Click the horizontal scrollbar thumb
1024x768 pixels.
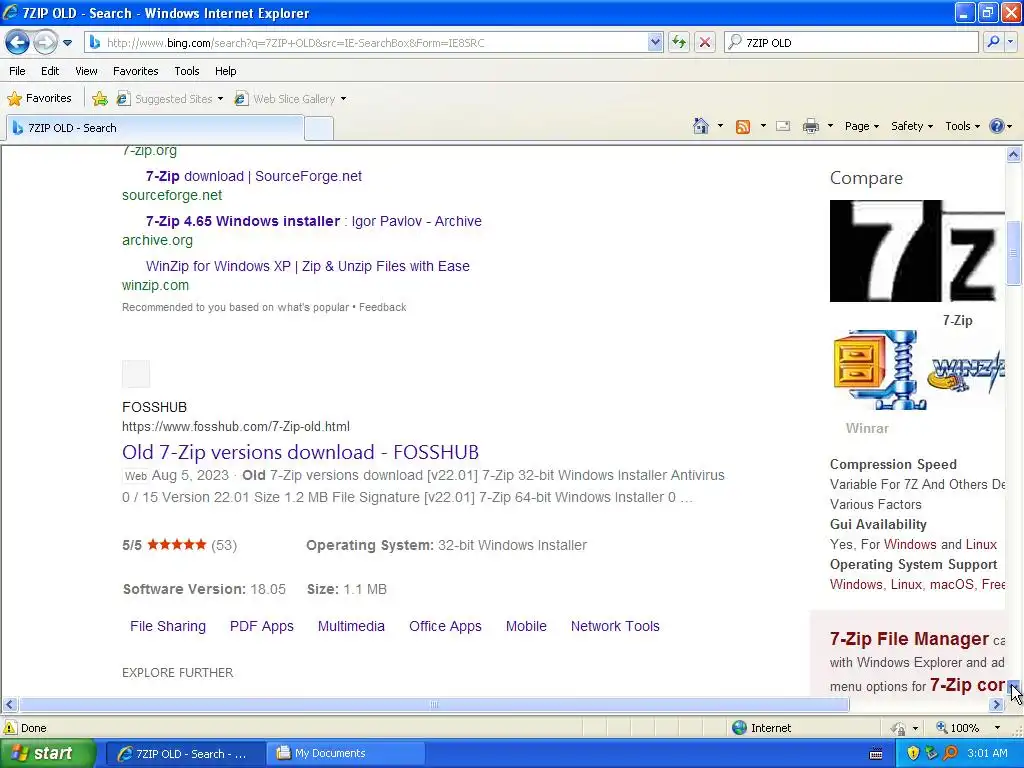coord(434,705)
